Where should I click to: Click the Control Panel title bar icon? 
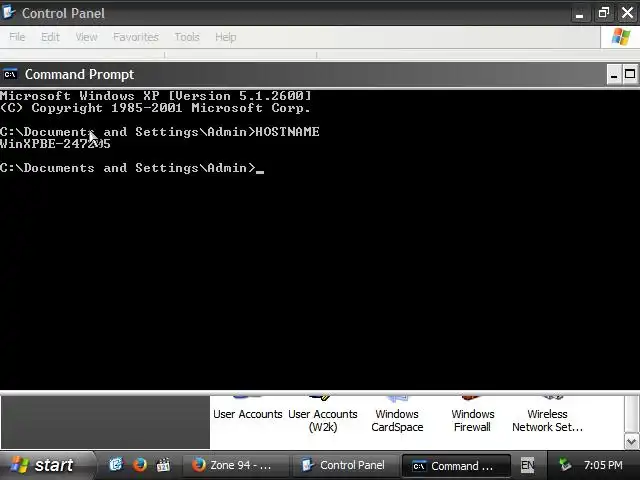tap(8, 12)
